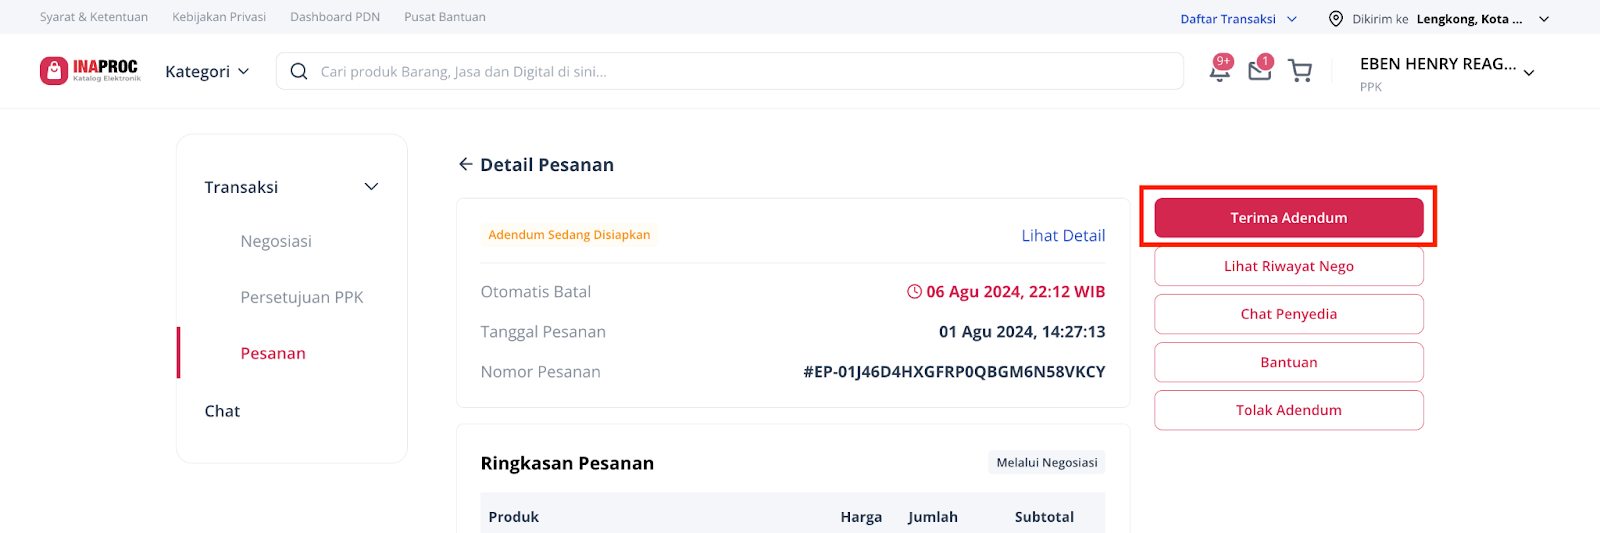Expand the delivery address dropdown chevron
Viewport: 1600px width, 533px height.
coord(1544,19)
